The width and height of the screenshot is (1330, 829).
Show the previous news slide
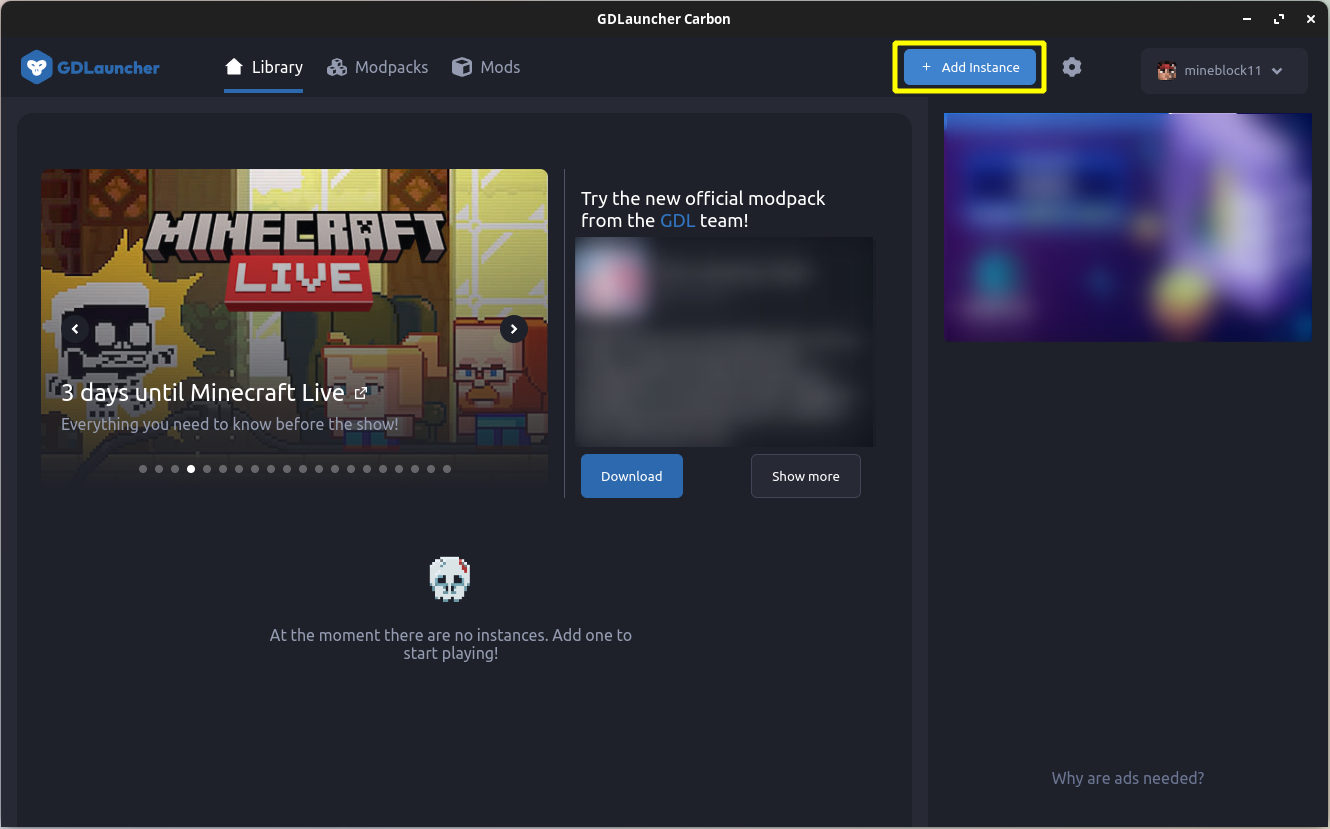click(75, 329)
